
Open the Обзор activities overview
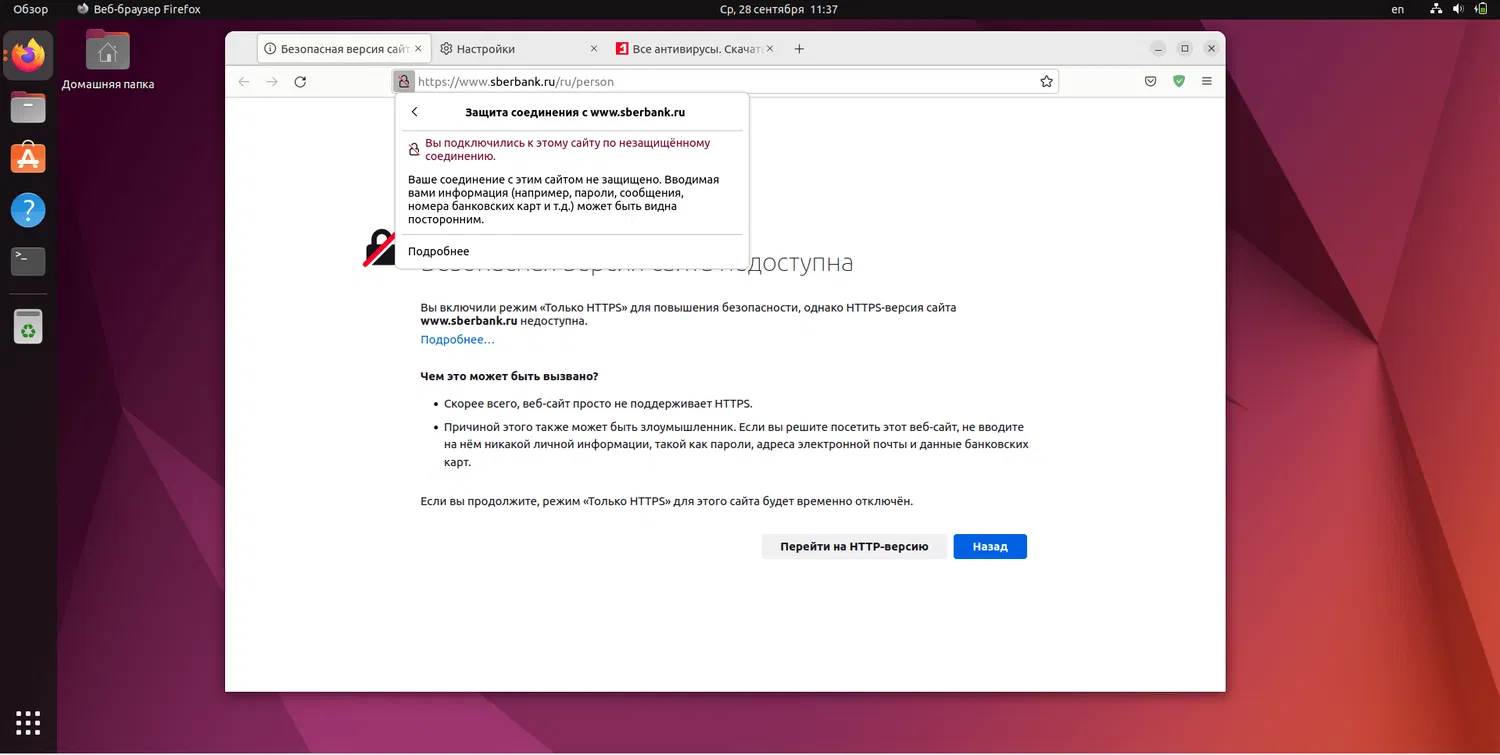click(30, 9)
